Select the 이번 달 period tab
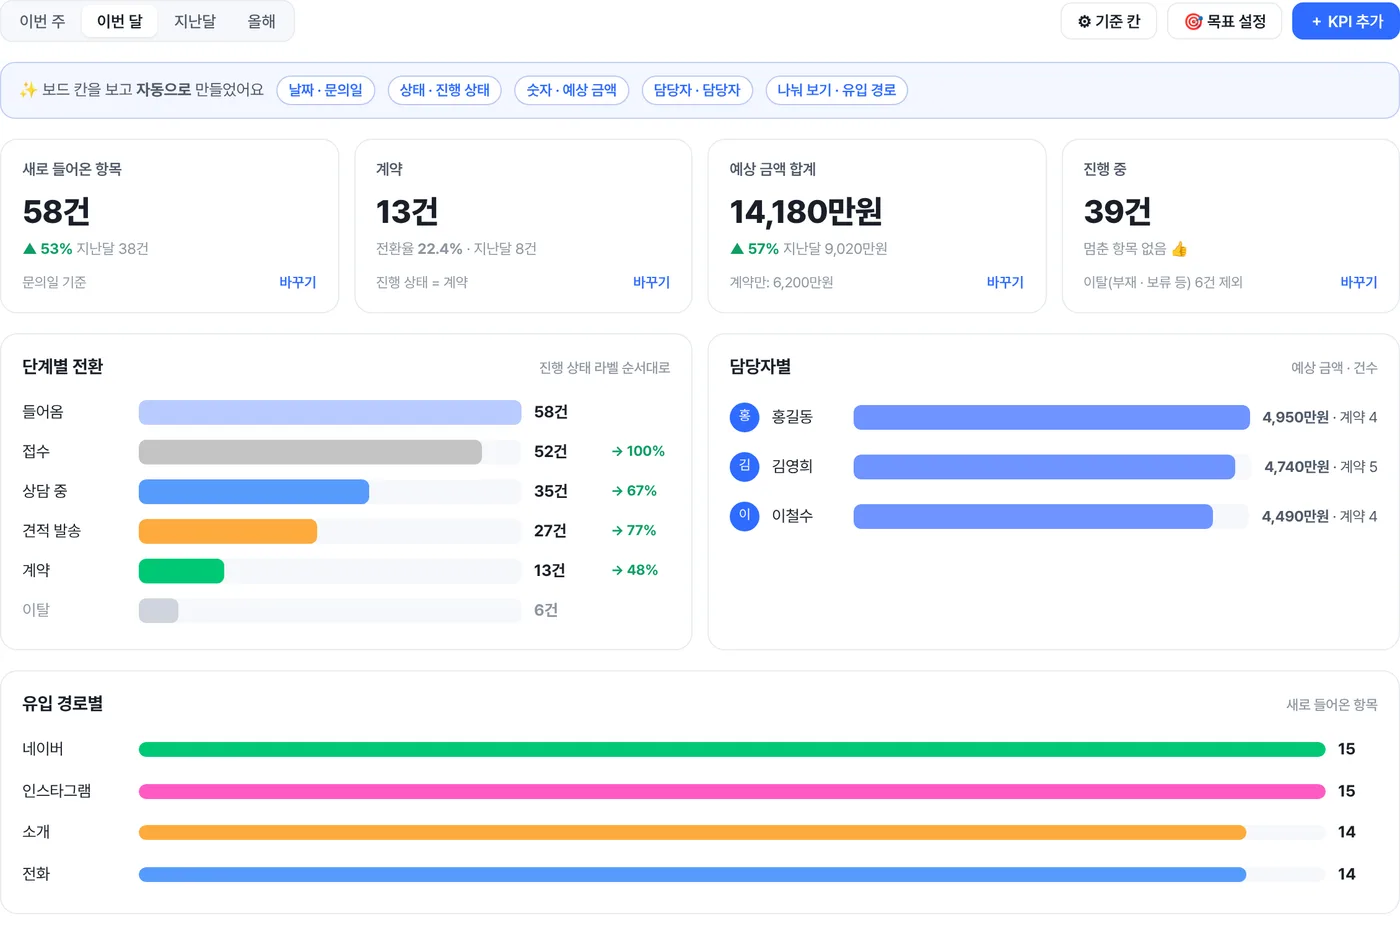 120,21
